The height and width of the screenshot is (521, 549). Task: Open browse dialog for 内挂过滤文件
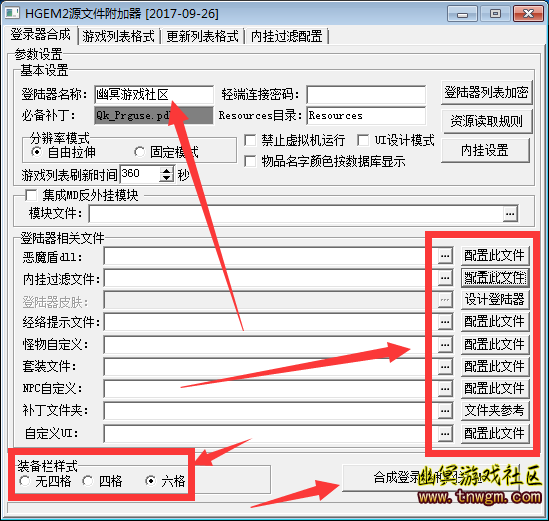(445, 278)
